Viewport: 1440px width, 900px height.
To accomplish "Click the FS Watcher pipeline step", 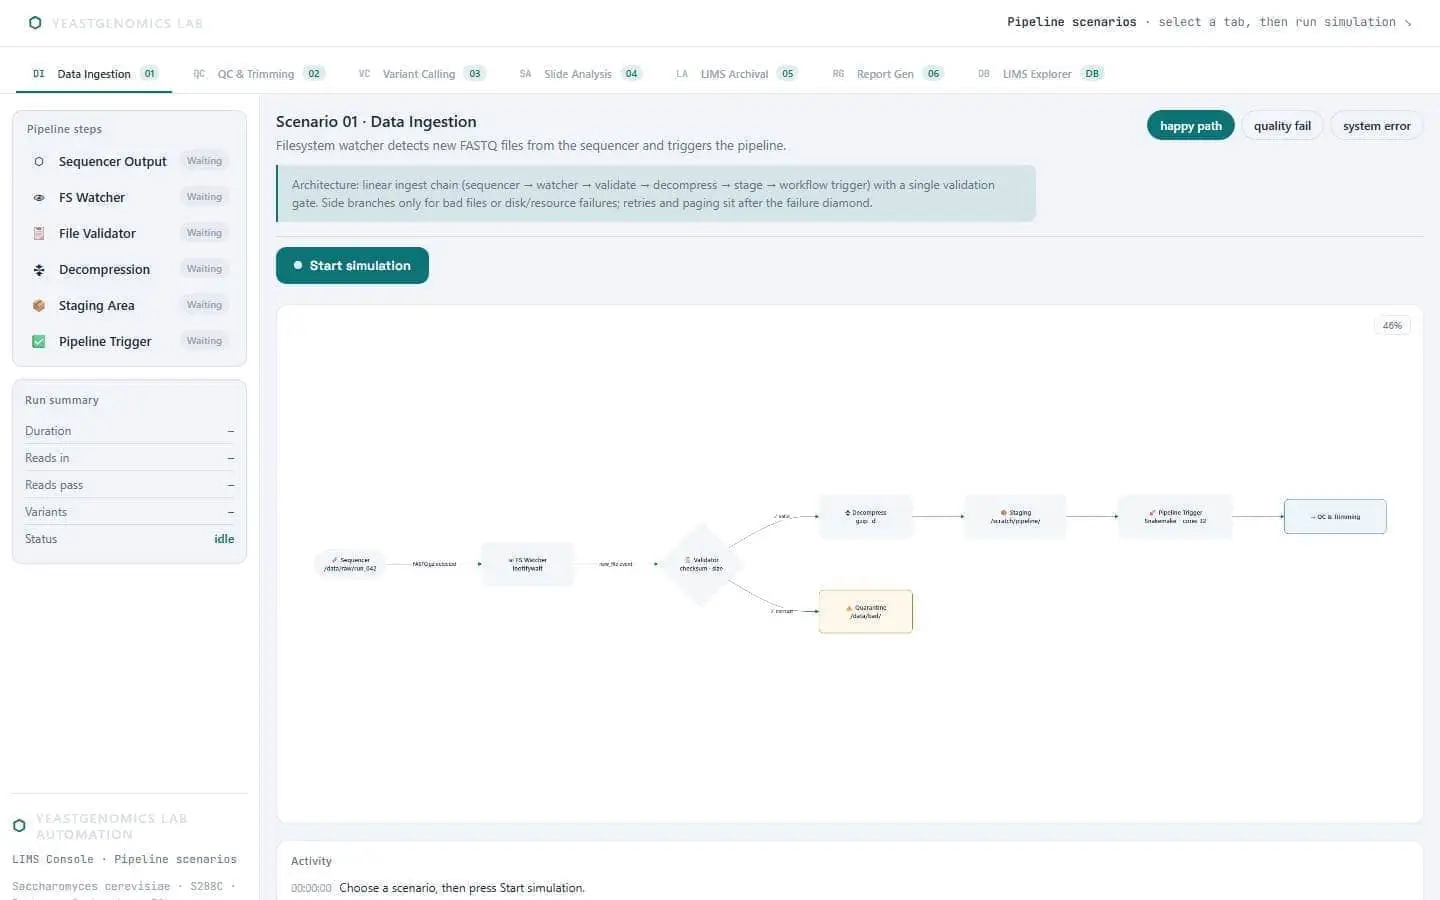I will (x=129, y=197).
